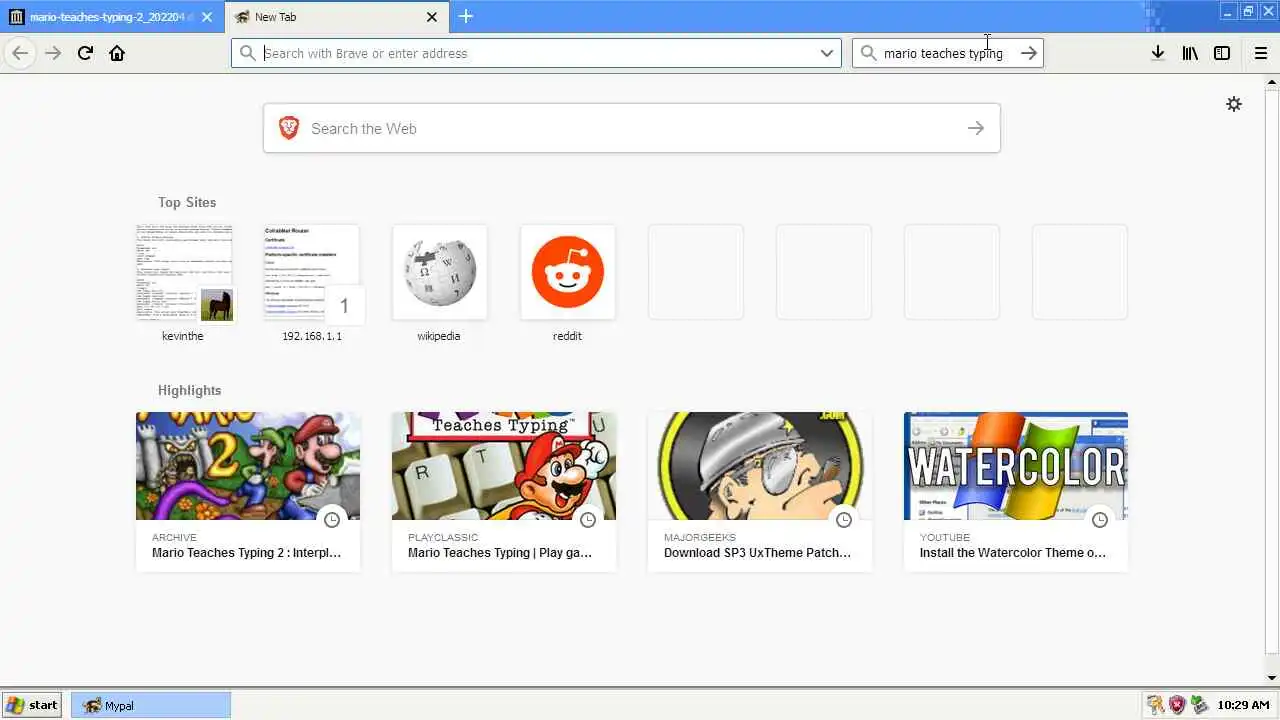
Task: Click the 10:29 AM taskbar clock
Action: click(x=1243, y=705)
